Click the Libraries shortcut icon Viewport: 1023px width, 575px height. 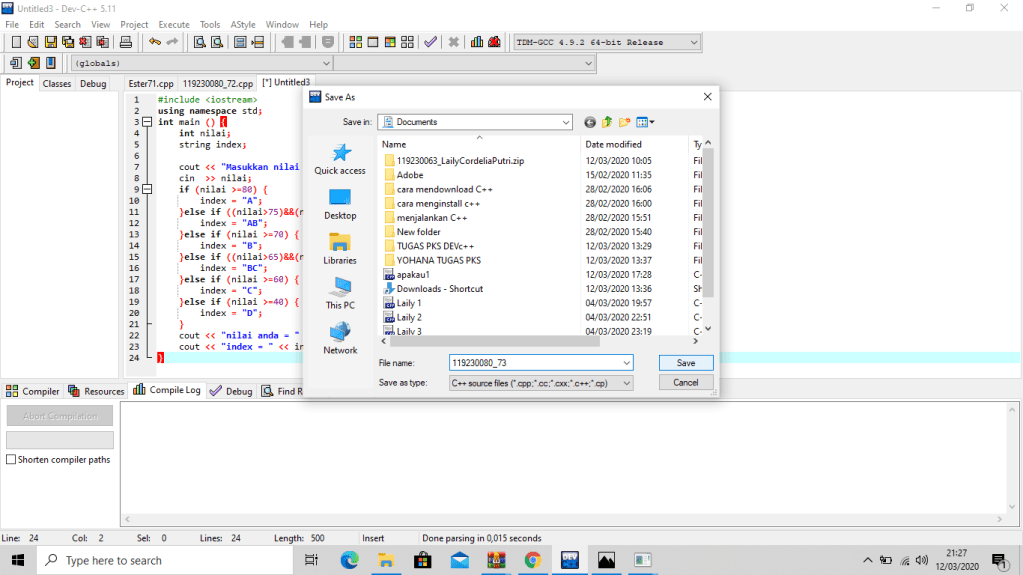pyautogui.click(x=340, y=248)
